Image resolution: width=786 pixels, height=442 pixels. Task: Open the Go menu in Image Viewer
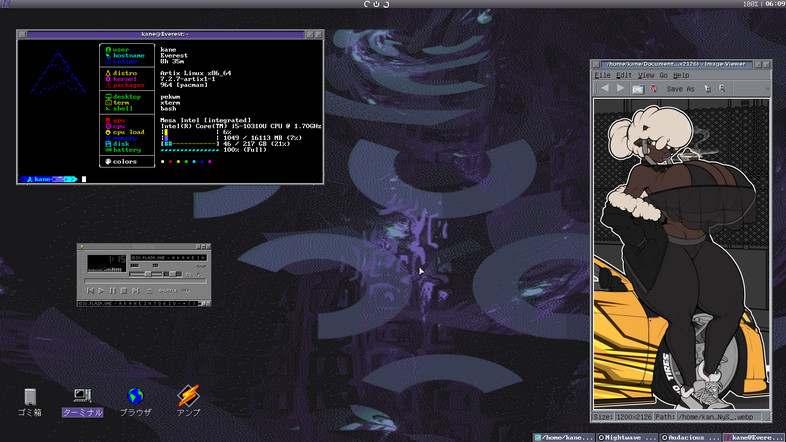point(664,75)
